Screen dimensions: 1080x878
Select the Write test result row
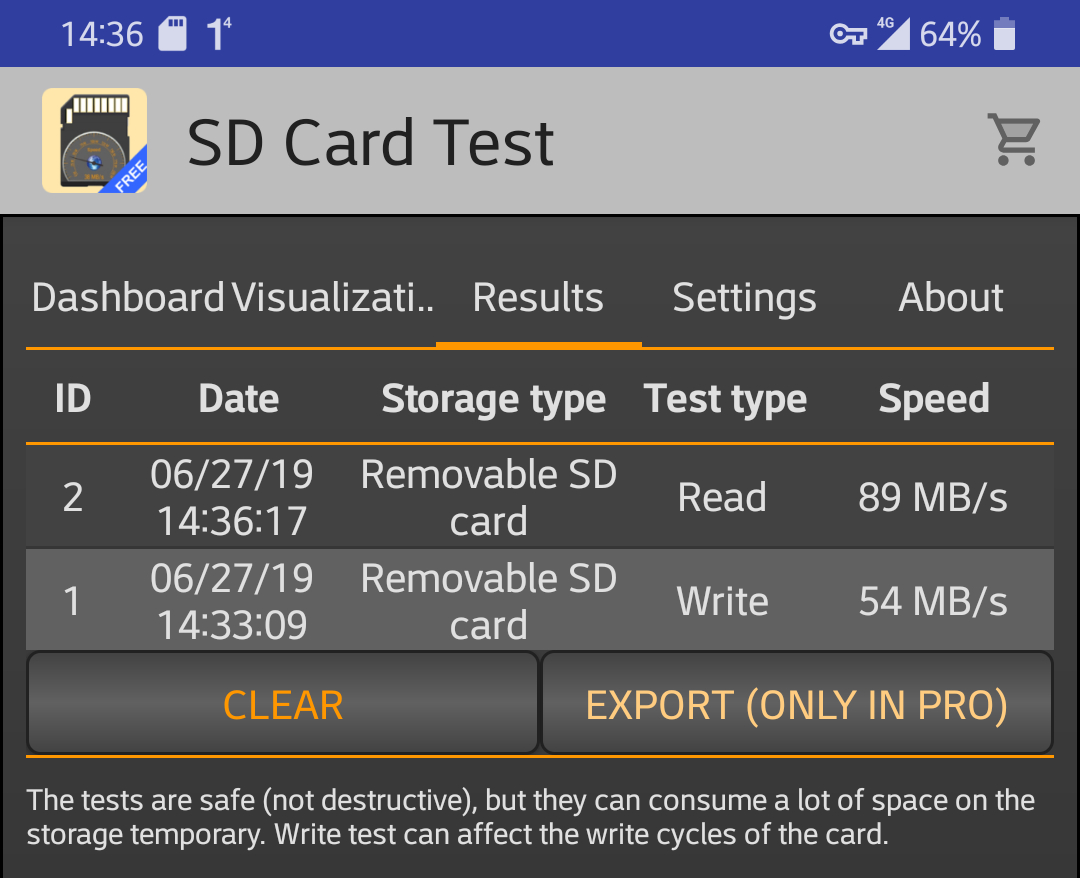click(x=539, y=600)
